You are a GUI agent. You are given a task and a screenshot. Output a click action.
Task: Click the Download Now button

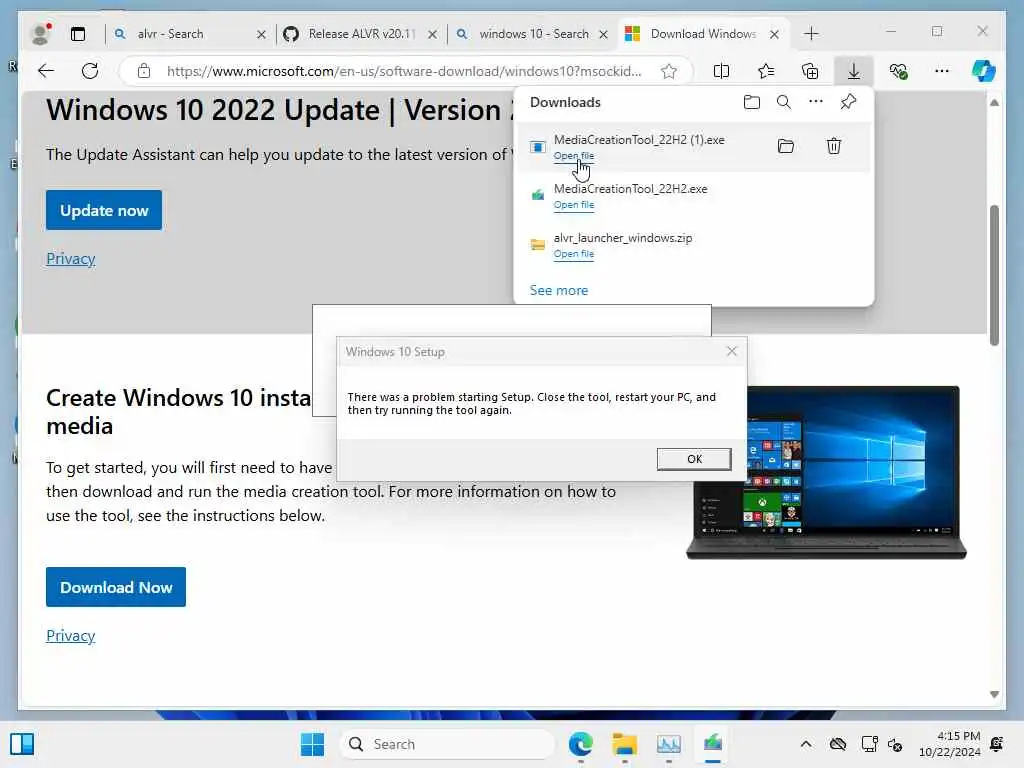point(116,587)
